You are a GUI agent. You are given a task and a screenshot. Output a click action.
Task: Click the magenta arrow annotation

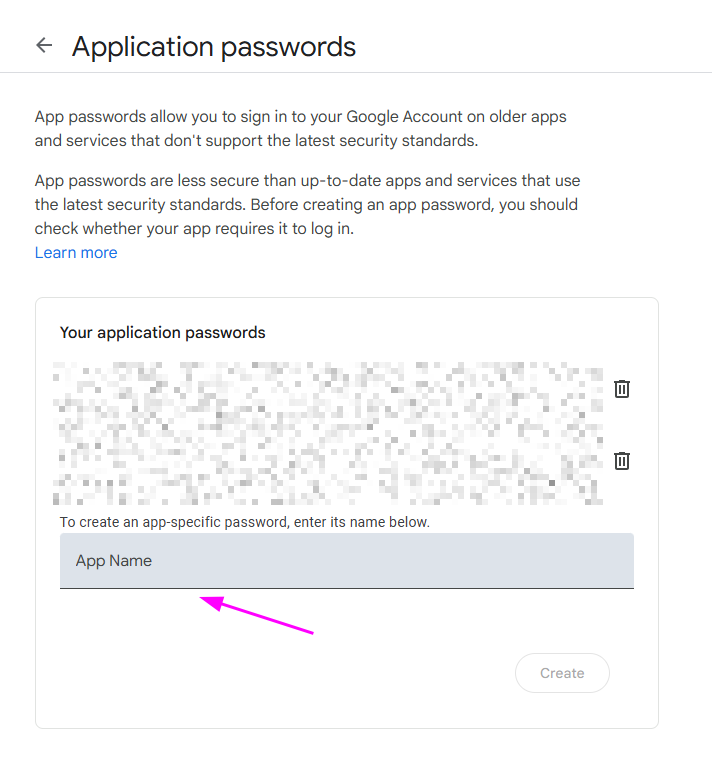point(258,616)
